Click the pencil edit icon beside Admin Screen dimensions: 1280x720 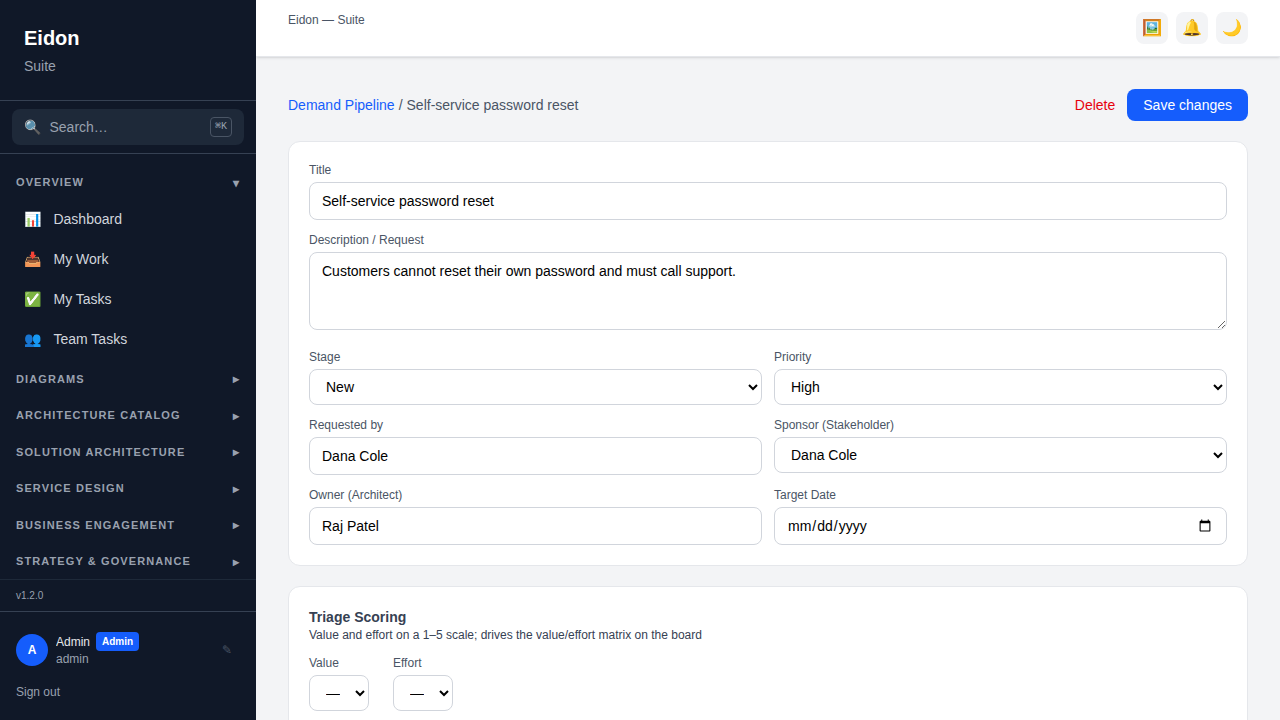pos(227,650)
